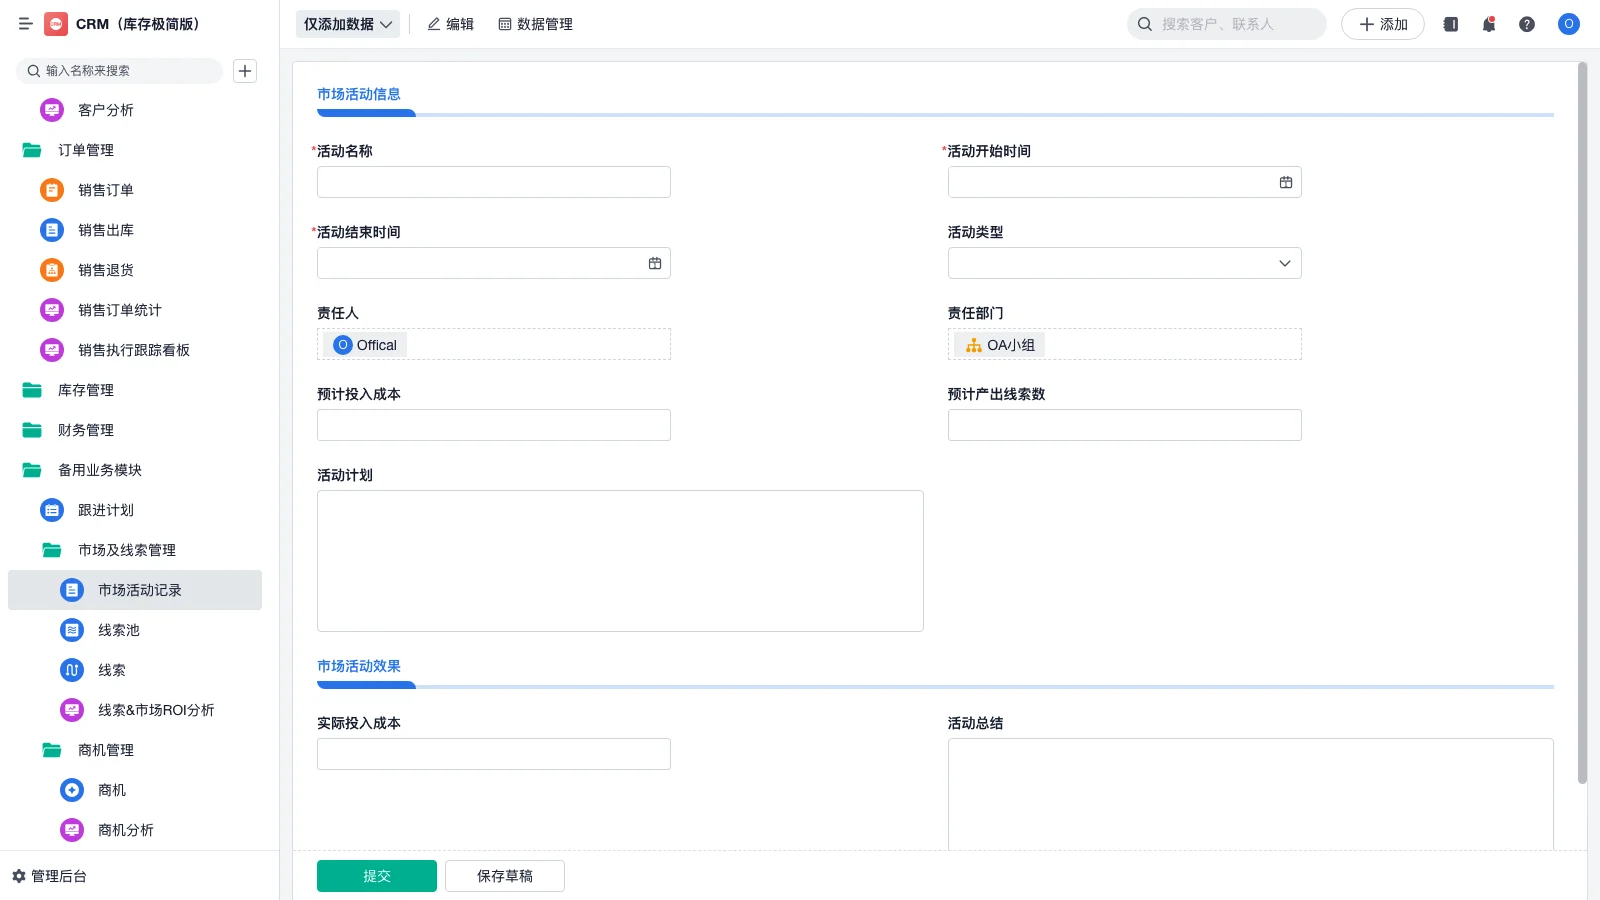The width and height of the screenshot is (1600, 900).
Task: Click the user avatar icon in the top bar
Action: point(1568,24)
